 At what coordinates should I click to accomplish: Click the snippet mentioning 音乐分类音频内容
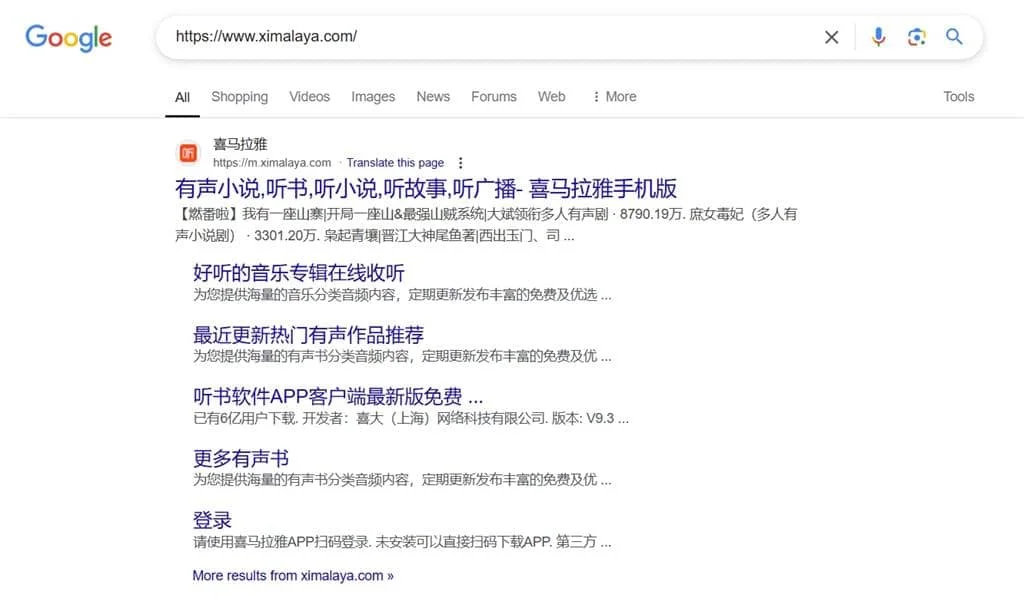pos(402,295)
